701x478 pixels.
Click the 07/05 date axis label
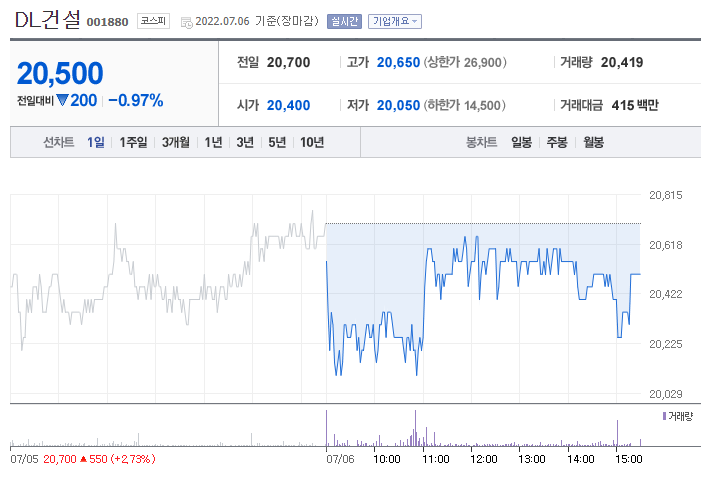point(24,459)
